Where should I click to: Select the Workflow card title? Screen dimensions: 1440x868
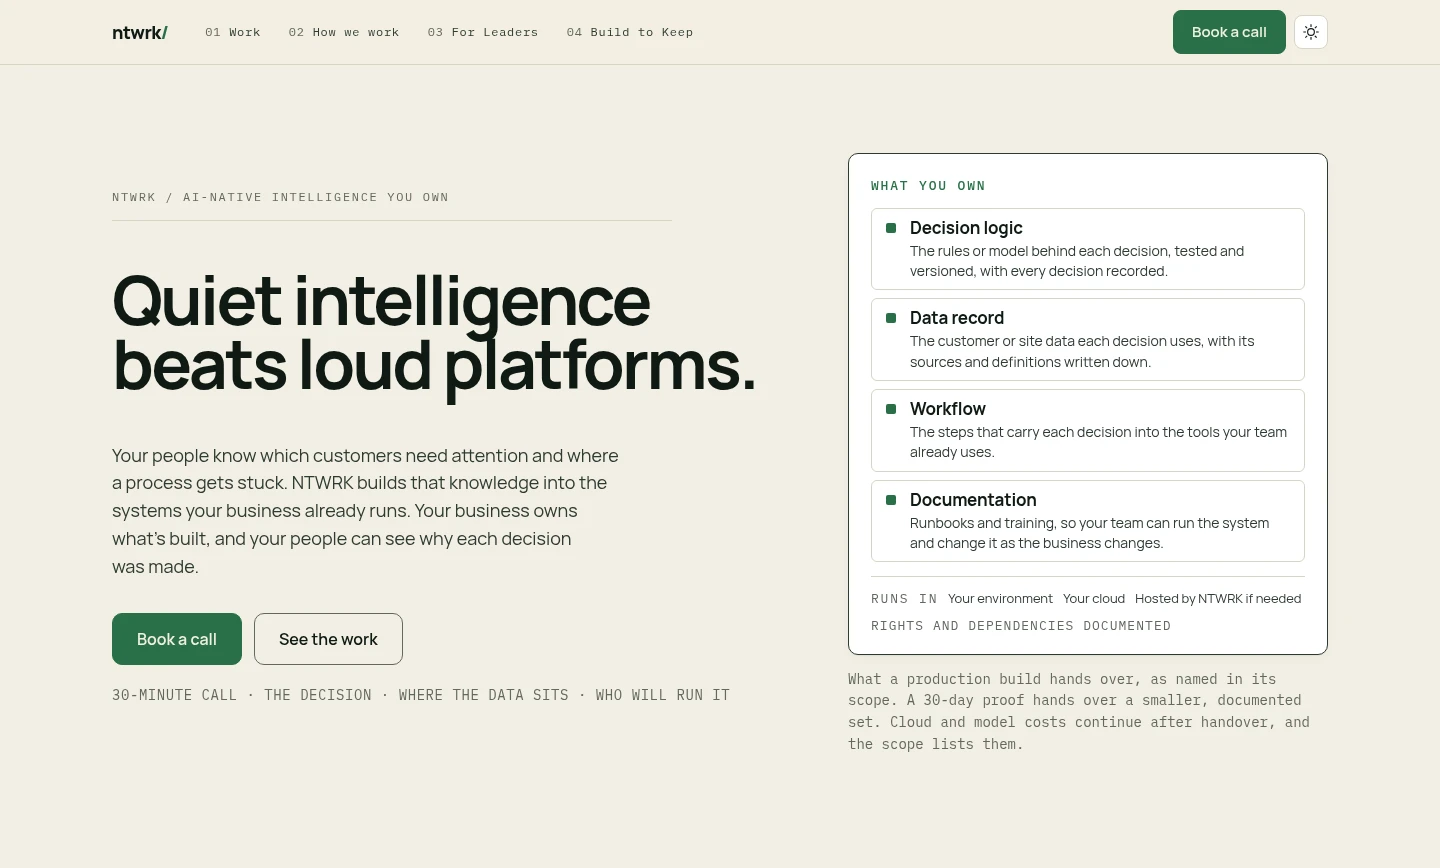[948, 409]
